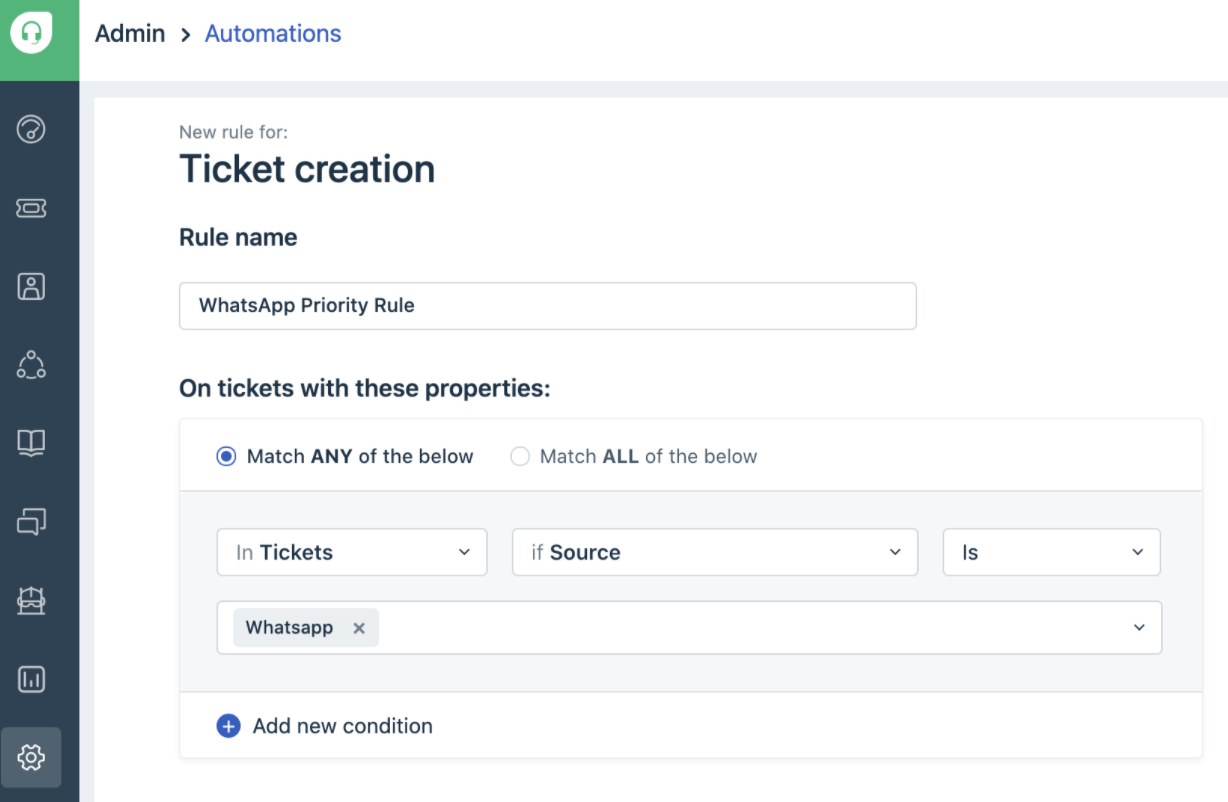Expand the Is operator dropdown

click(1051, 553)
